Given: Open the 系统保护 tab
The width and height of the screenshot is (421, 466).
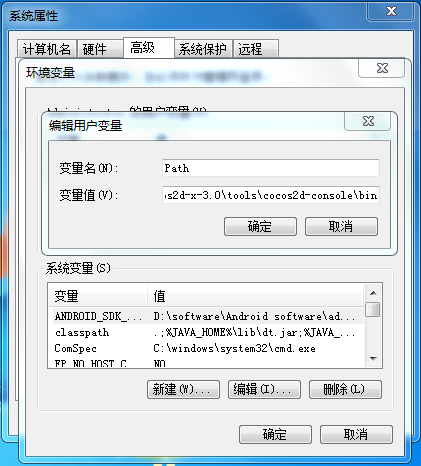Looking at the screenshot, I should pos(203,49).
